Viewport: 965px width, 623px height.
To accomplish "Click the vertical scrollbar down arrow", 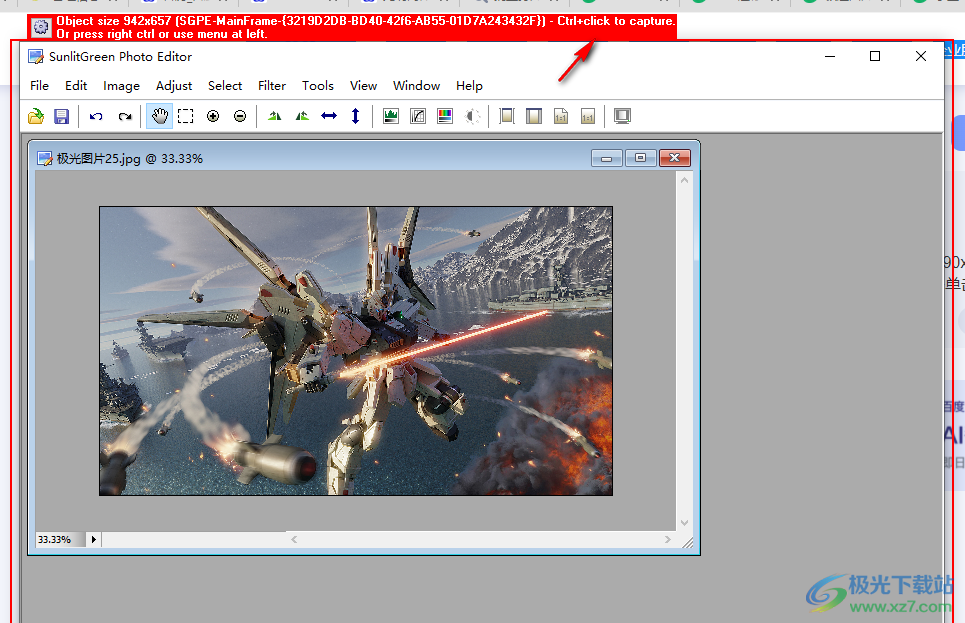I will pyautogui.click(x=684, y=523).
